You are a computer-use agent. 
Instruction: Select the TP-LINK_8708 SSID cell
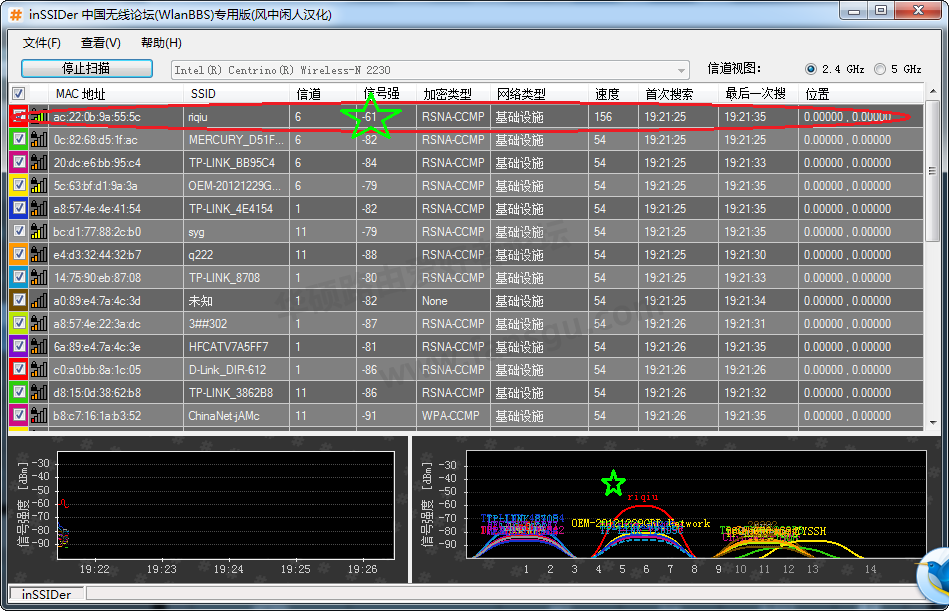coord(236,278)
